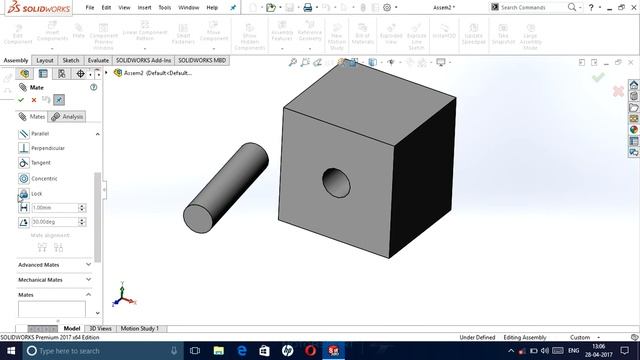The image size is (640, 360).
Task: Open the Edit menu
Action: click(x=106, y=7)
